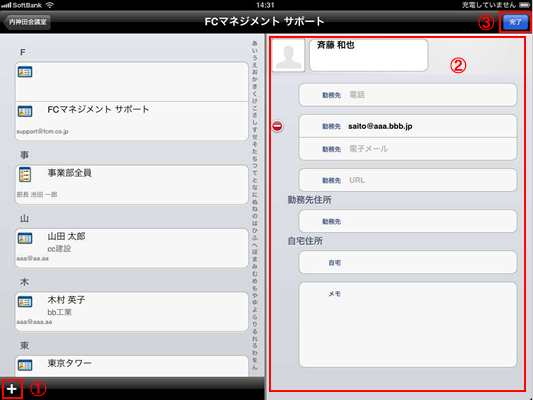The height and width of the screenshot is (400, 533).
Task: Open the 勤務先 label for the phone field
Action: [331, 95]
